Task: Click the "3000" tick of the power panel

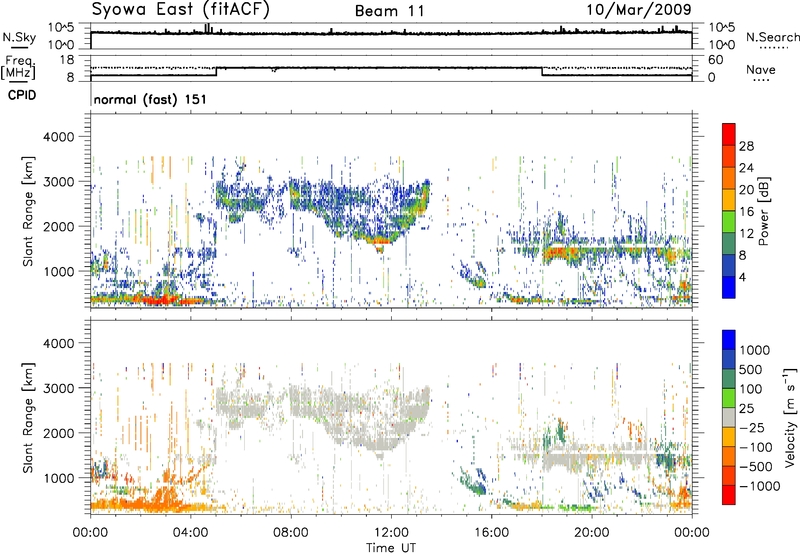Action: pos(59,182)
